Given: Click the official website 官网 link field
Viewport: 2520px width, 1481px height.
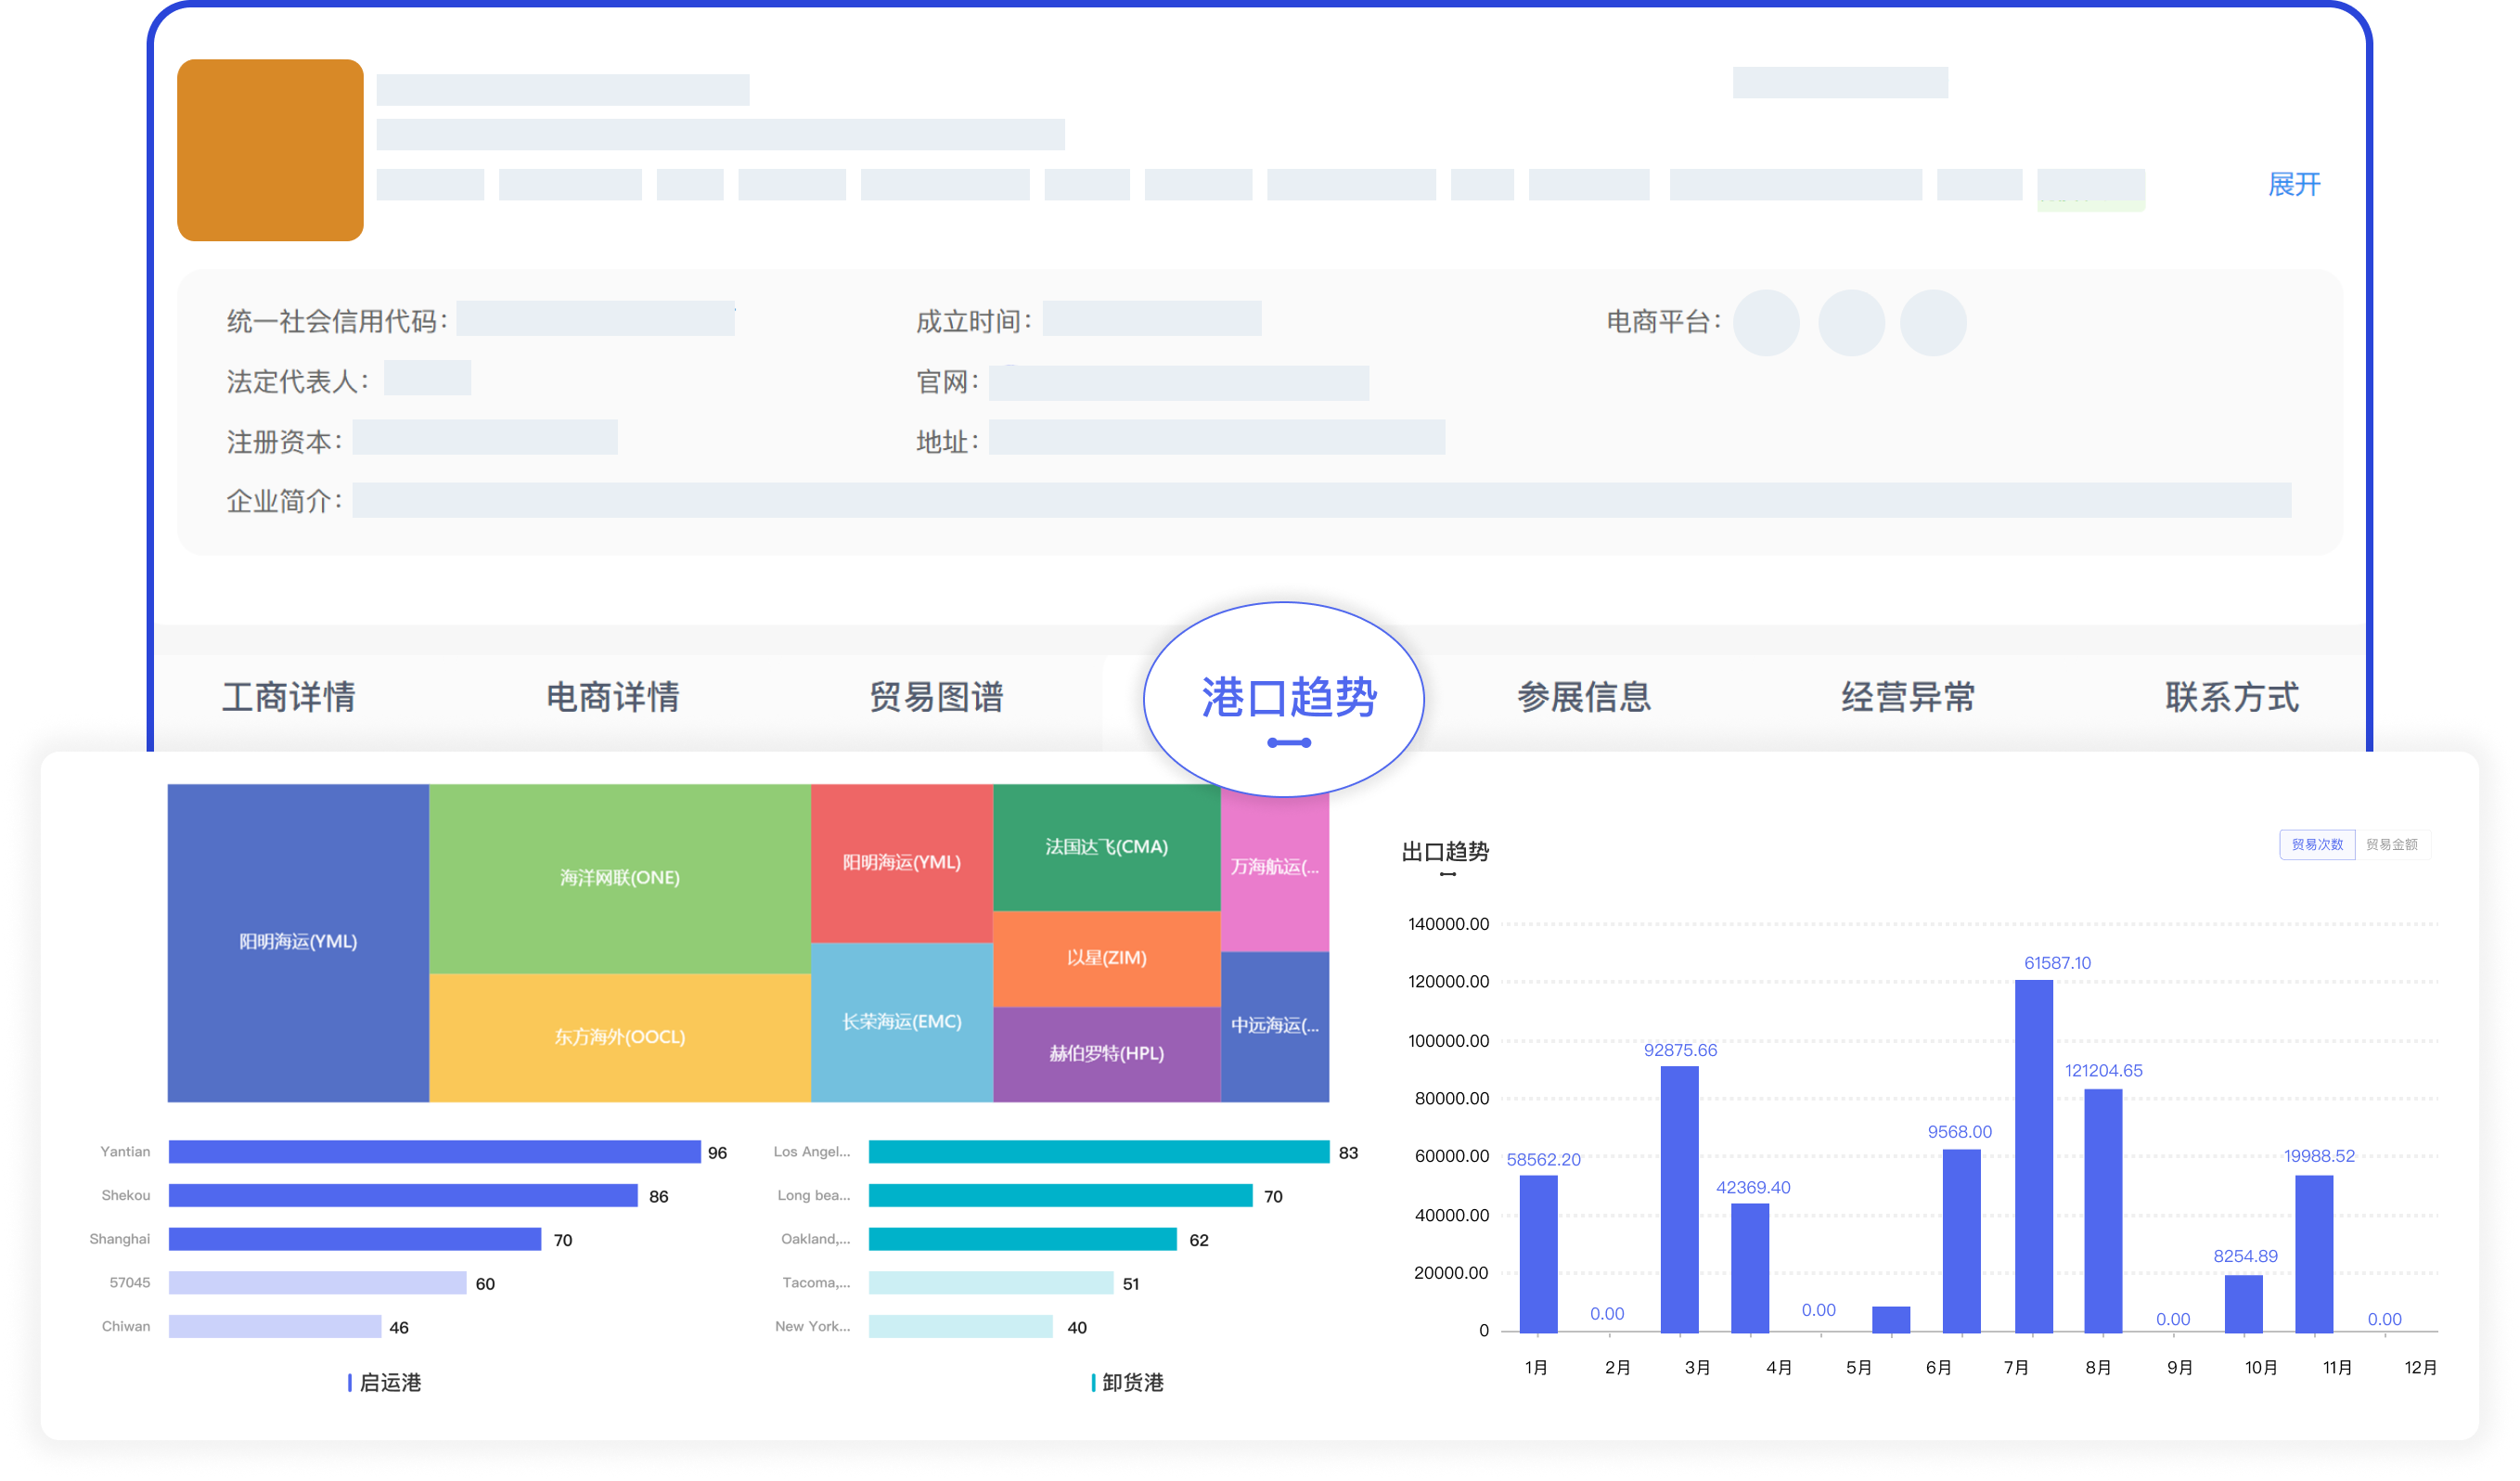Looking at the screenshot, I should click(x=1178, y=383).
